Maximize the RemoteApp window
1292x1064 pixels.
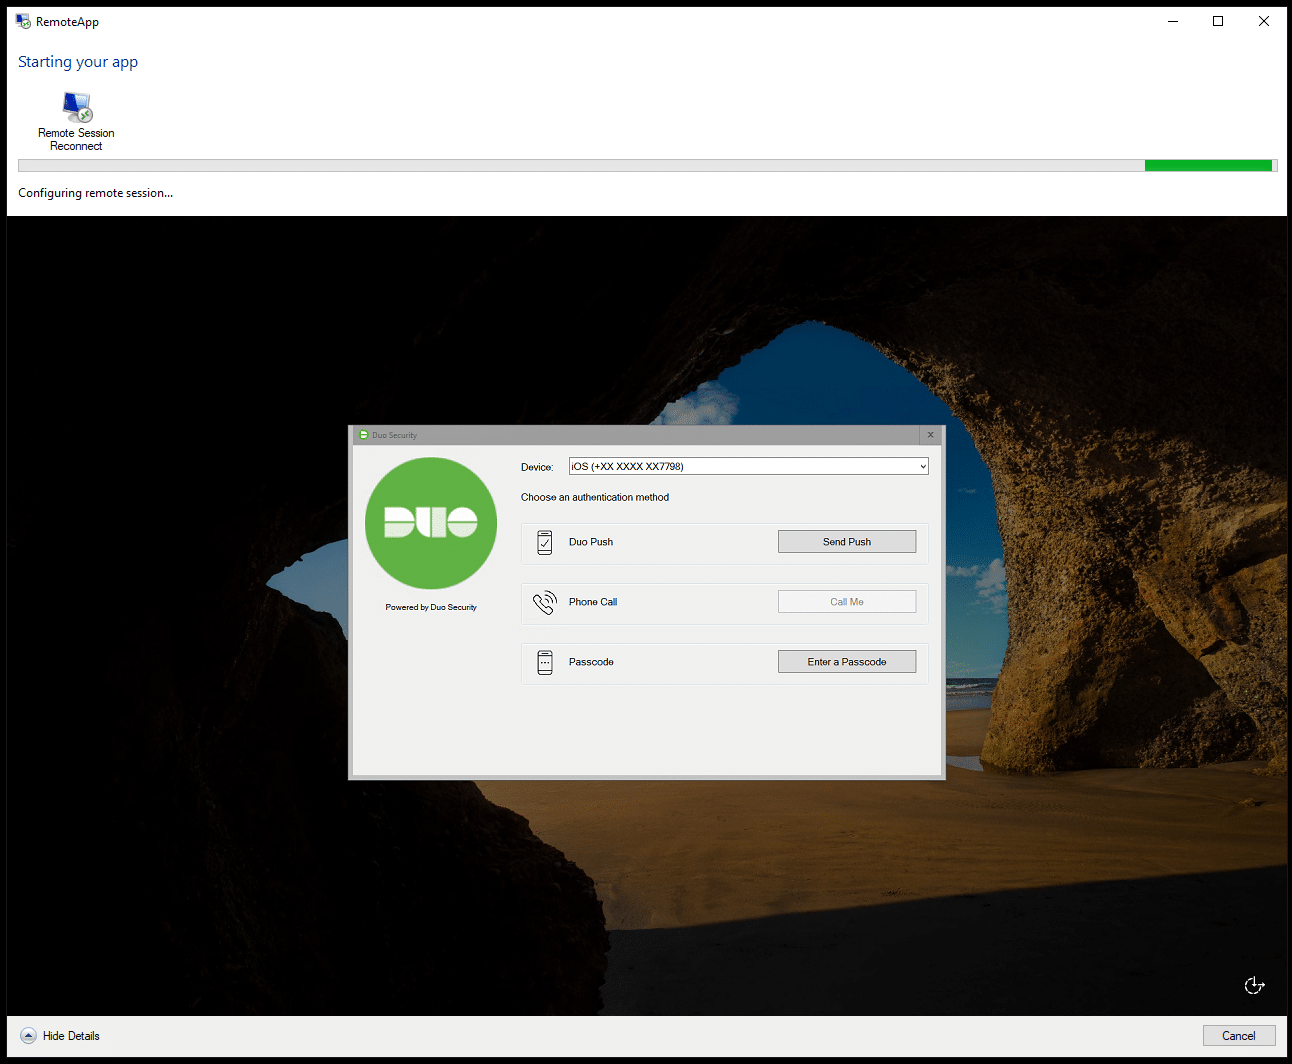[1218, 21]
